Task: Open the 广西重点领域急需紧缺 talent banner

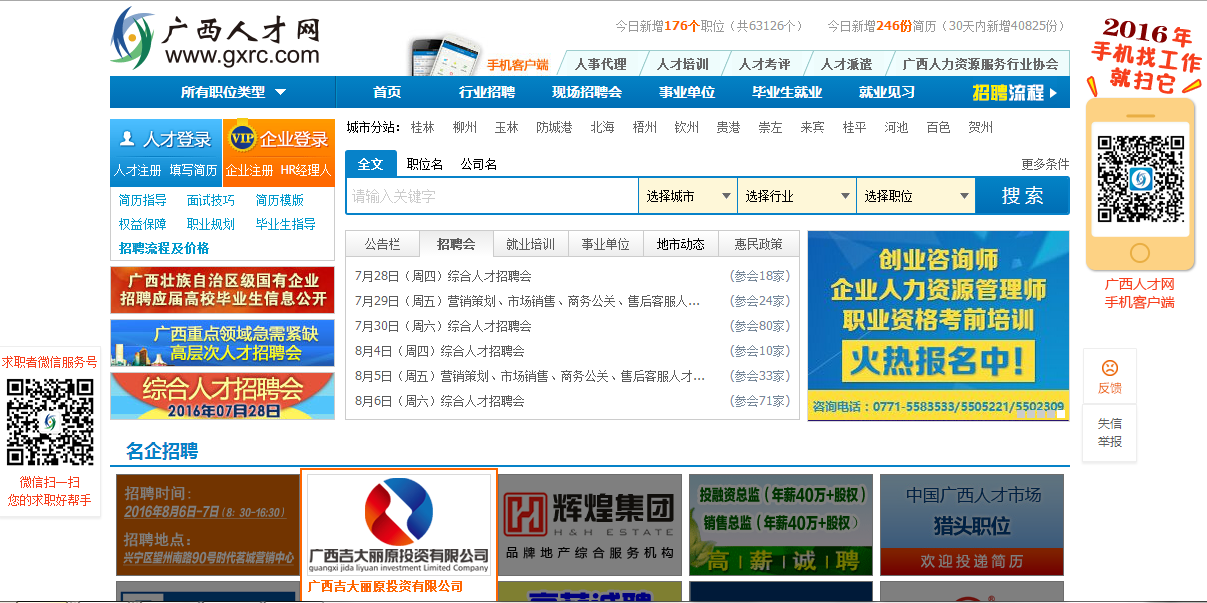Action: click(x=223, y=343)
